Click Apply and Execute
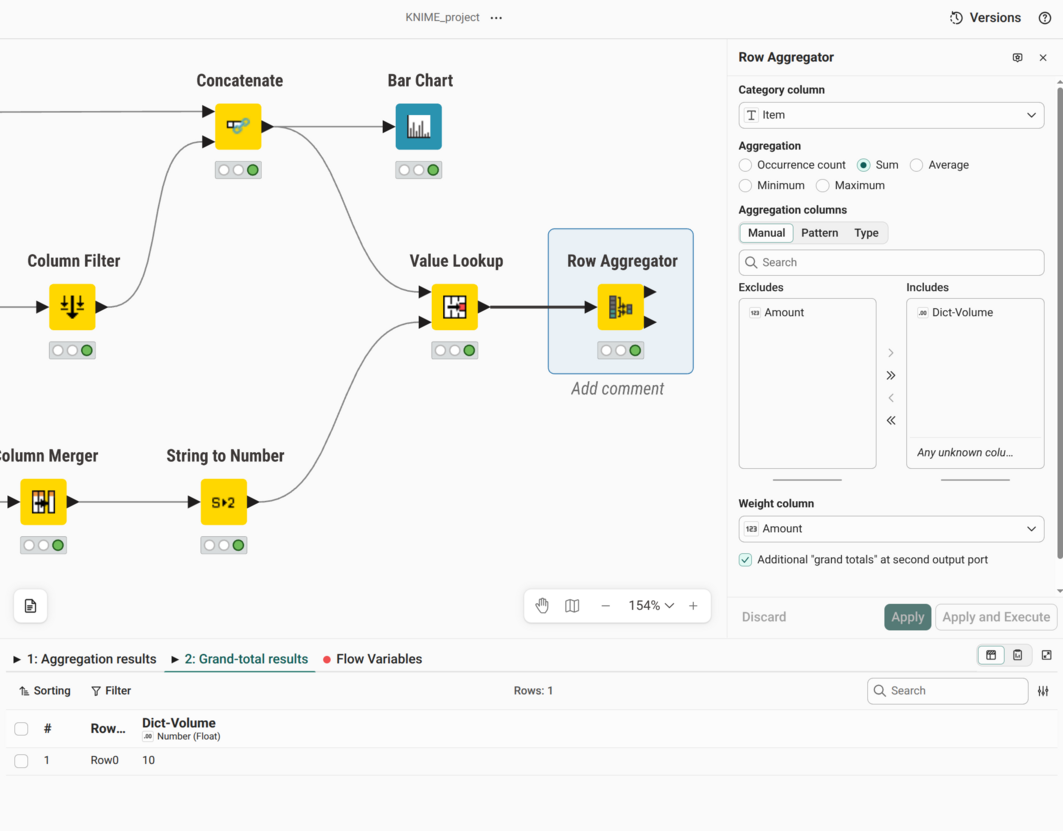This screenshot has height=831, width=1063. point(996,617)
